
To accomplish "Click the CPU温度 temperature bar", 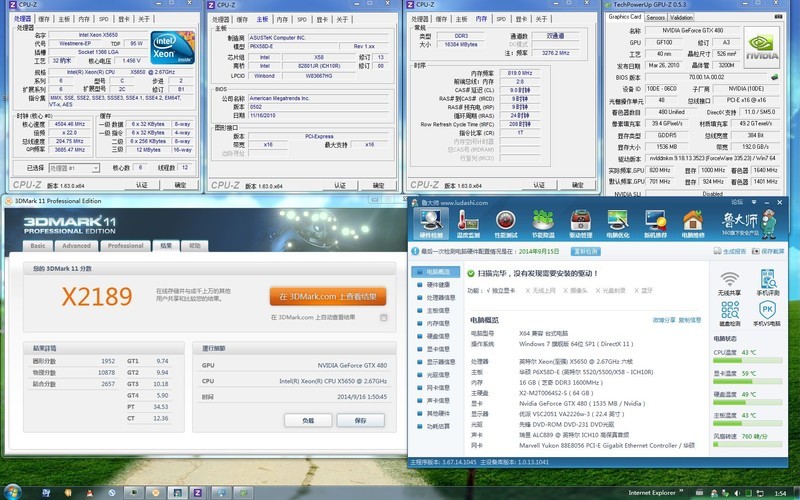I will pos(747,360).
